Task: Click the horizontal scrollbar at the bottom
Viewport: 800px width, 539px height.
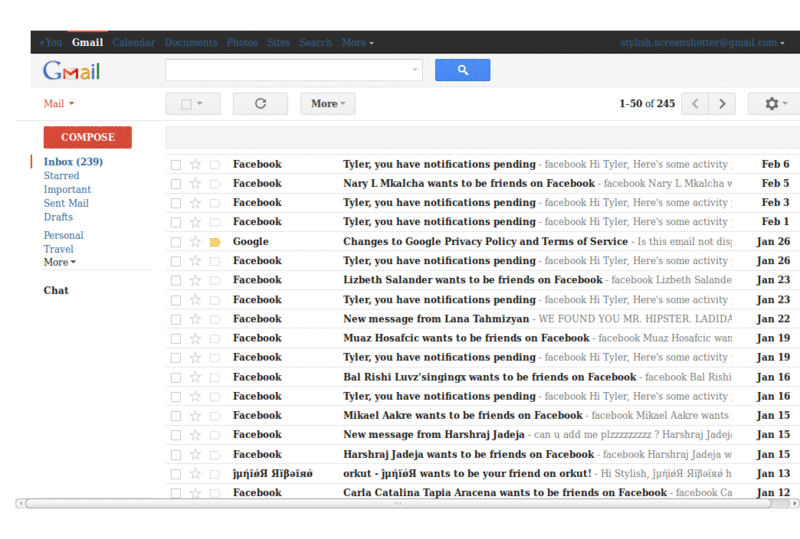Action: tap(398, 503)
